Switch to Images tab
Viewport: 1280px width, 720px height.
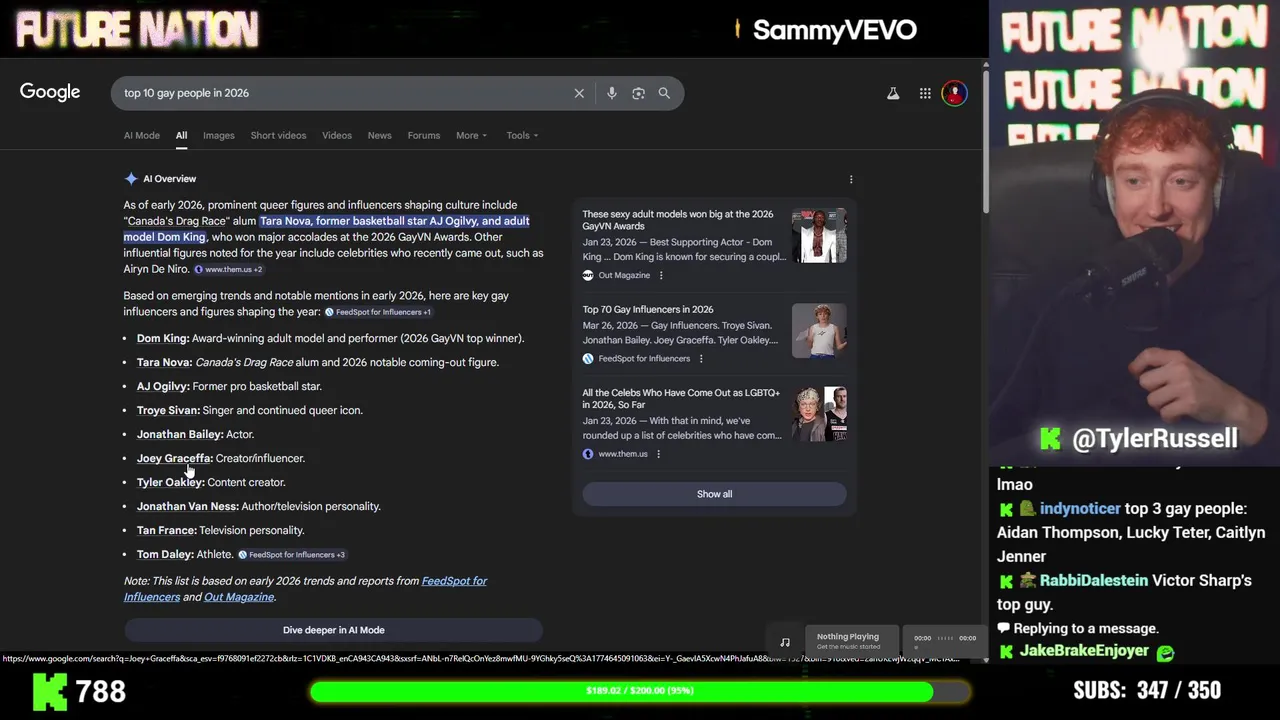pyautogui.click(x=219, y=135)
